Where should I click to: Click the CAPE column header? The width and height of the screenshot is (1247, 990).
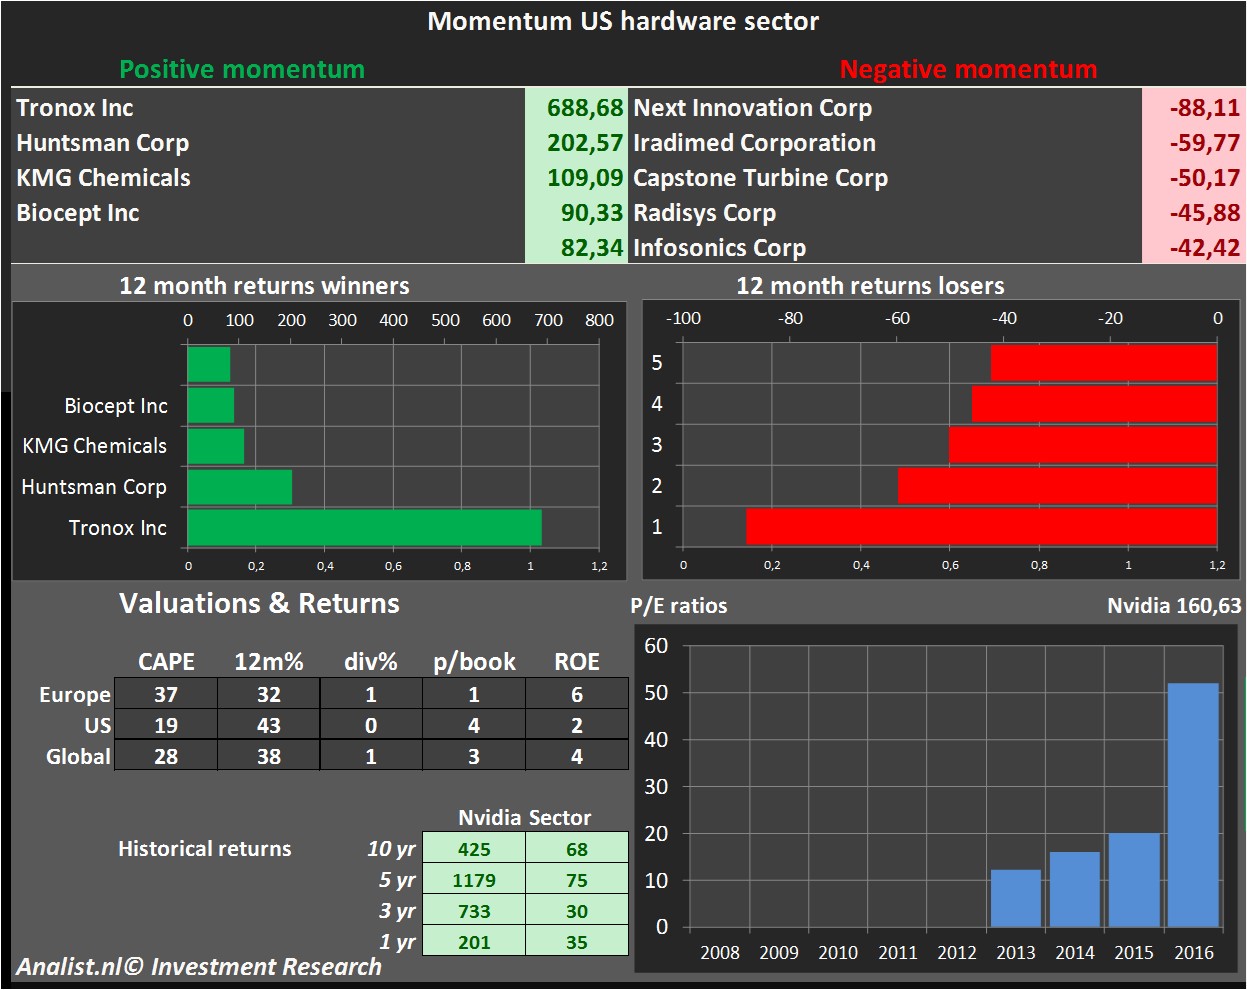166,662
